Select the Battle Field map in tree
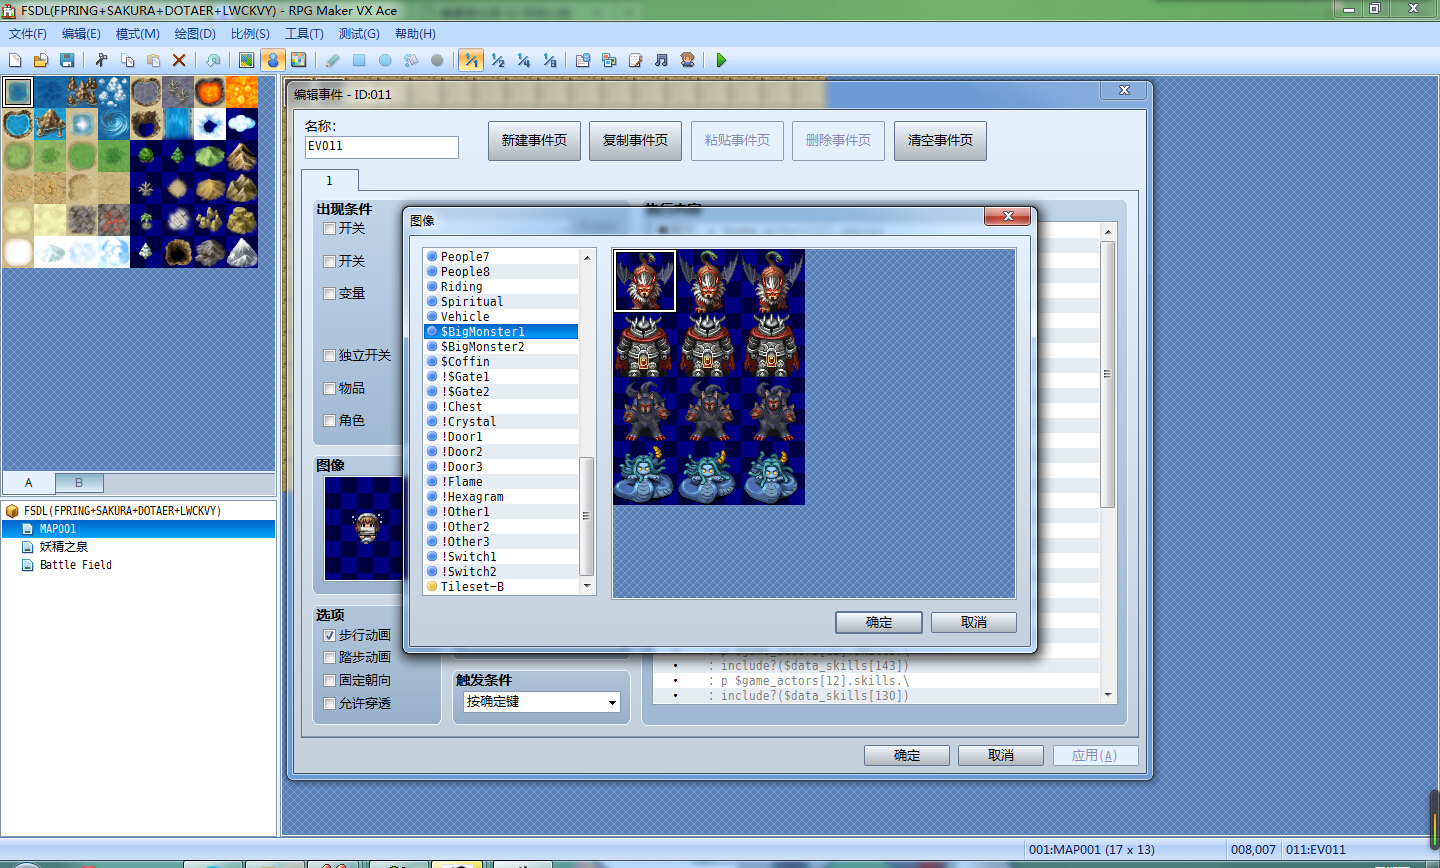 [76, 565]
